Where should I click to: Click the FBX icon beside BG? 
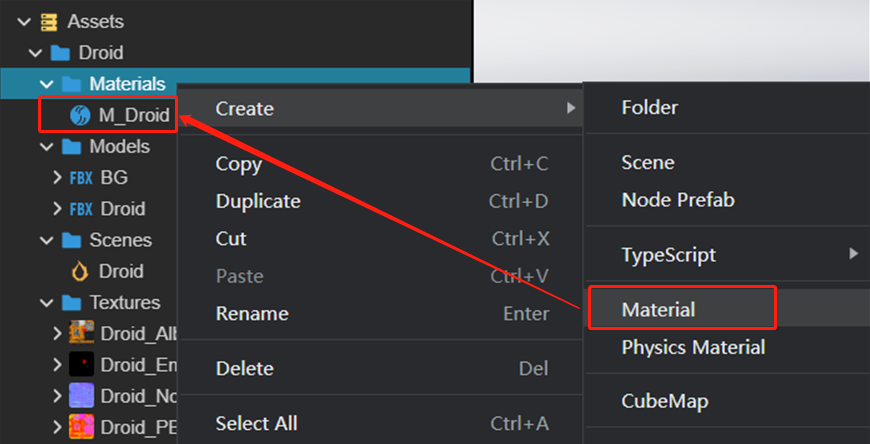coord(80,178)
